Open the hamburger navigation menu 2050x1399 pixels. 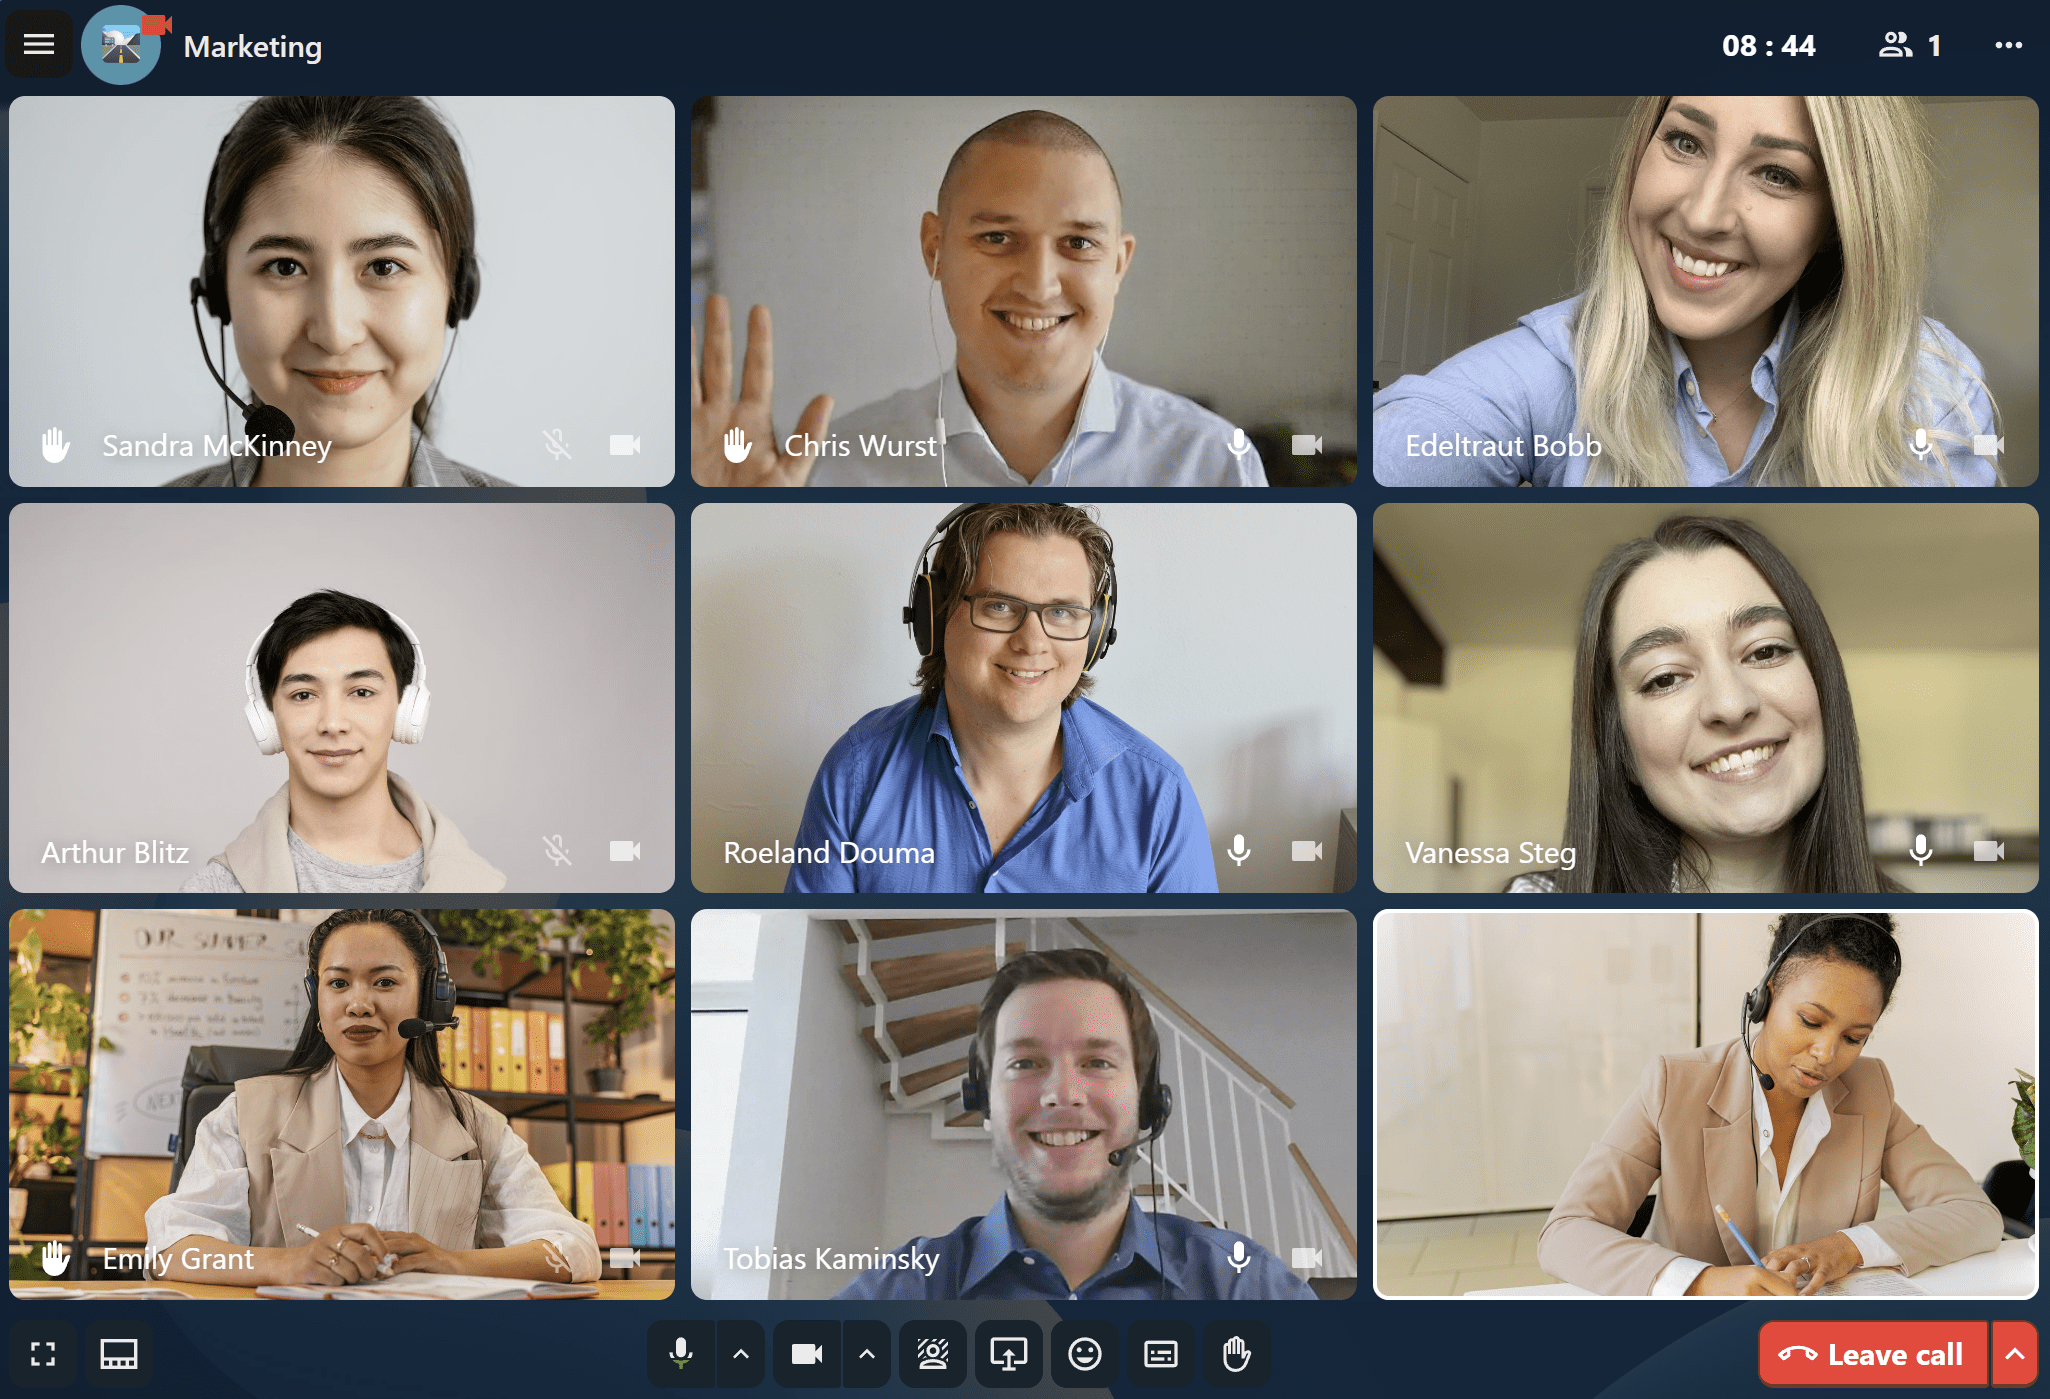tap(39, 44)
